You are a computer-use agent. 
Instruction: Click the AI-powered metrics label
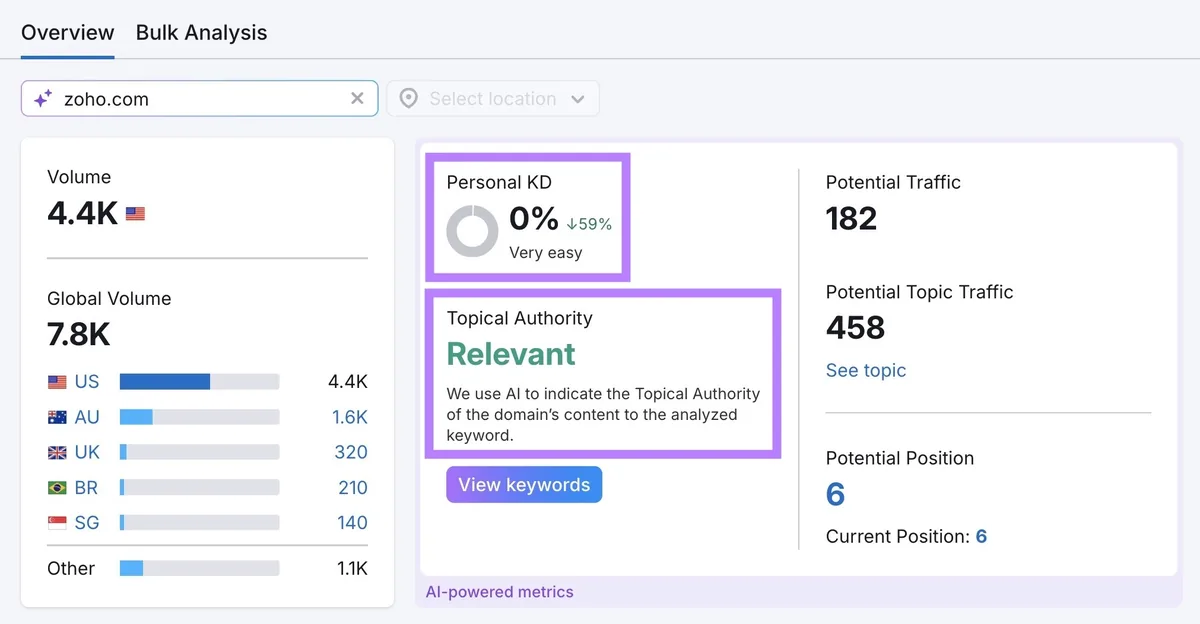(500, 592)
